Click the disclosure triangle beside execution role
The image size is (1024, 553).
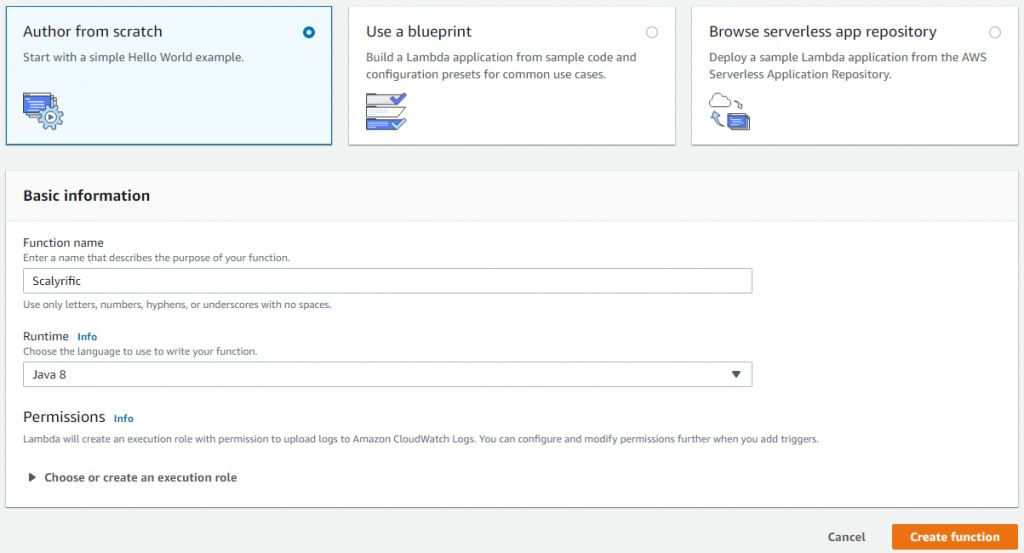tap(33, 478)
